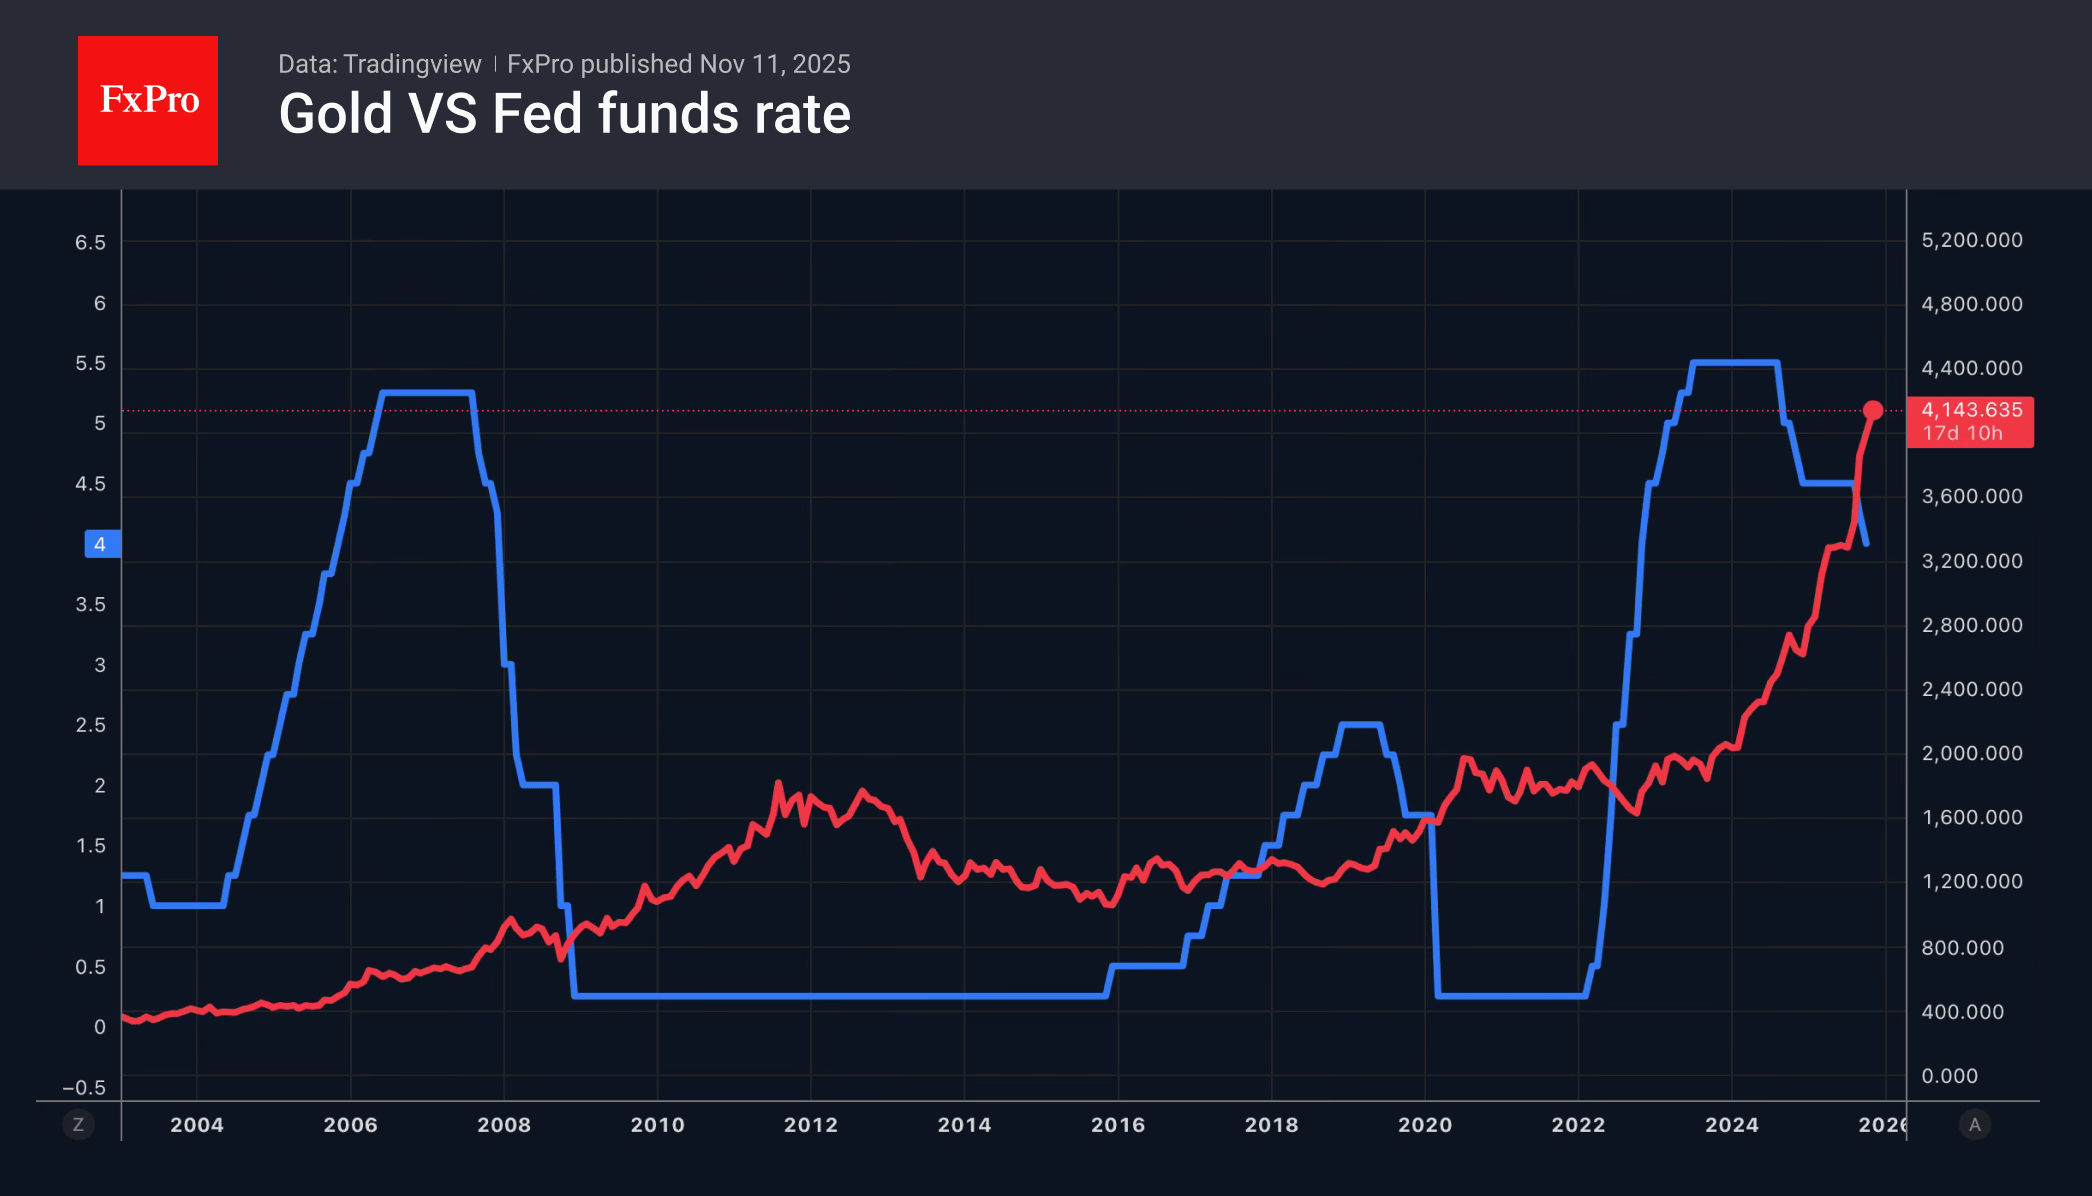
Task: Click the blue 4 rate label
Action: coord(101,544)
